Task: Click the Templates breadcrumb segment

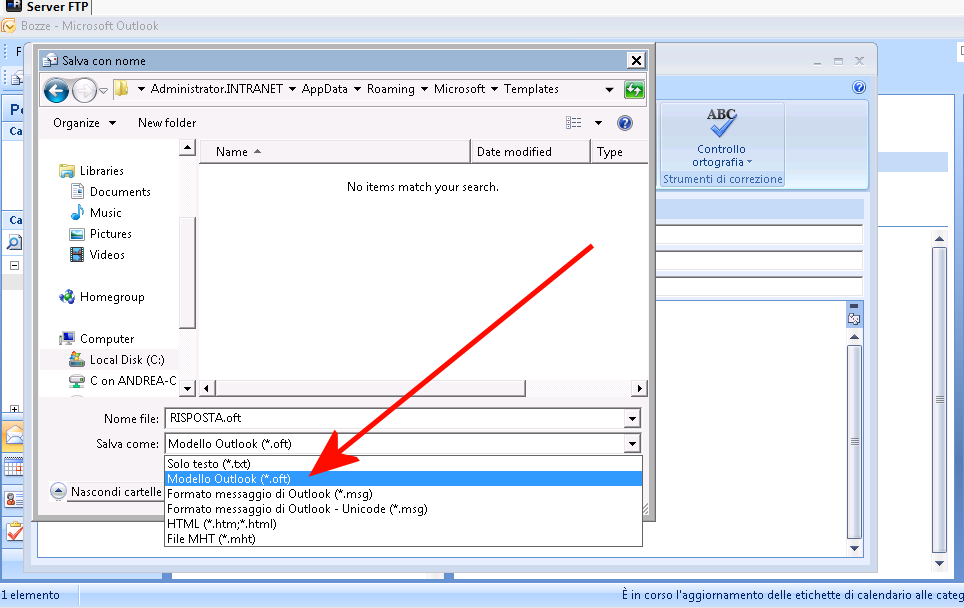Action: click(531, 89)
